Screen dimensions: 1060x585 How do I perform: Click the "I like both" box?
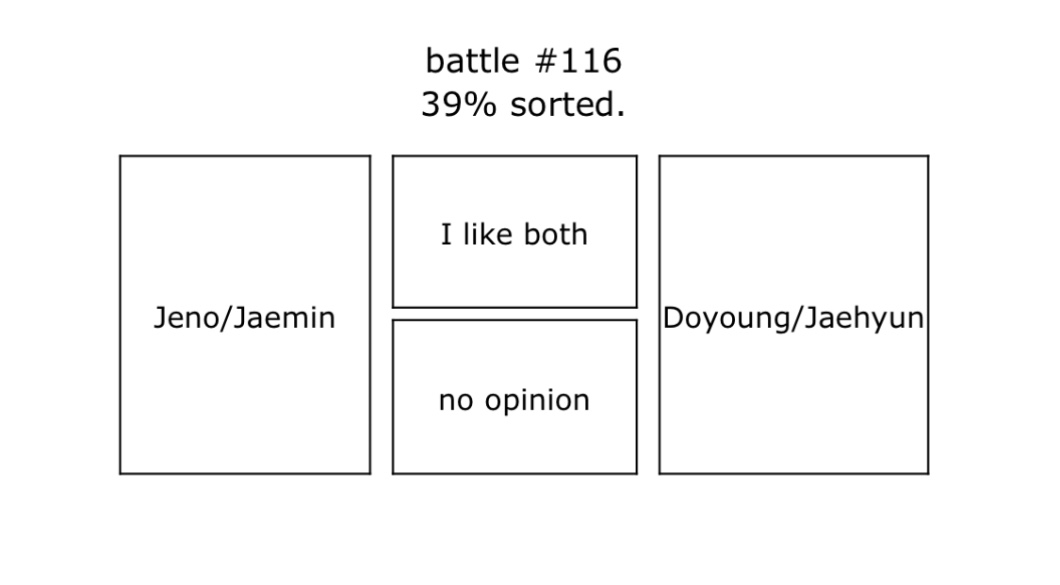[x=514, y=232]
